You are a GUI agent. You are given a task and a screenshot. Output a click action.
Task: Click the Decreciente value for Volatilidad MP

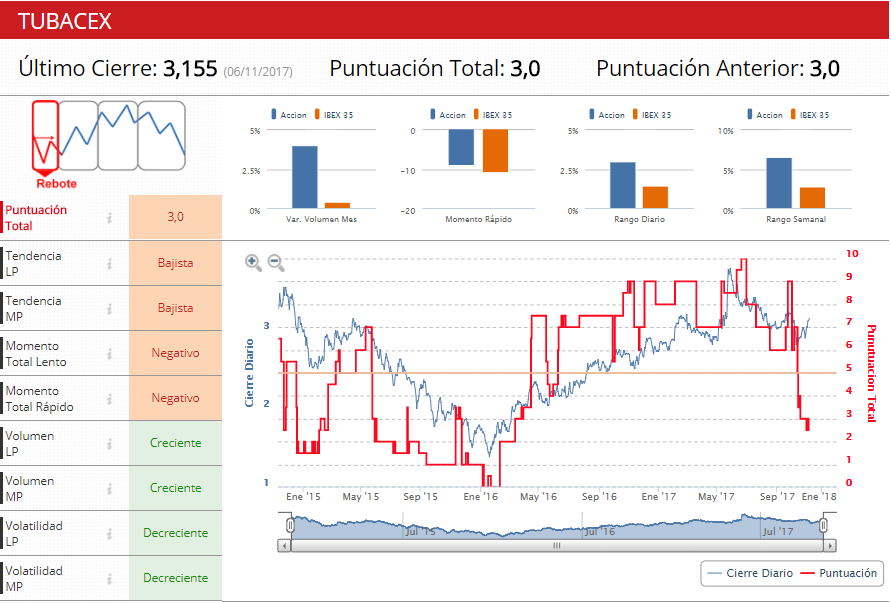coord(175,577)
